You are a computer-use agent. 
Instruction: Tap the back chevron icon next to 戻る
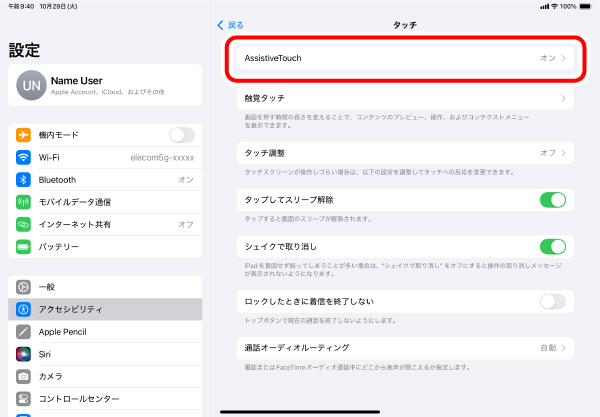pyautogui.click(x=220, y=25)
